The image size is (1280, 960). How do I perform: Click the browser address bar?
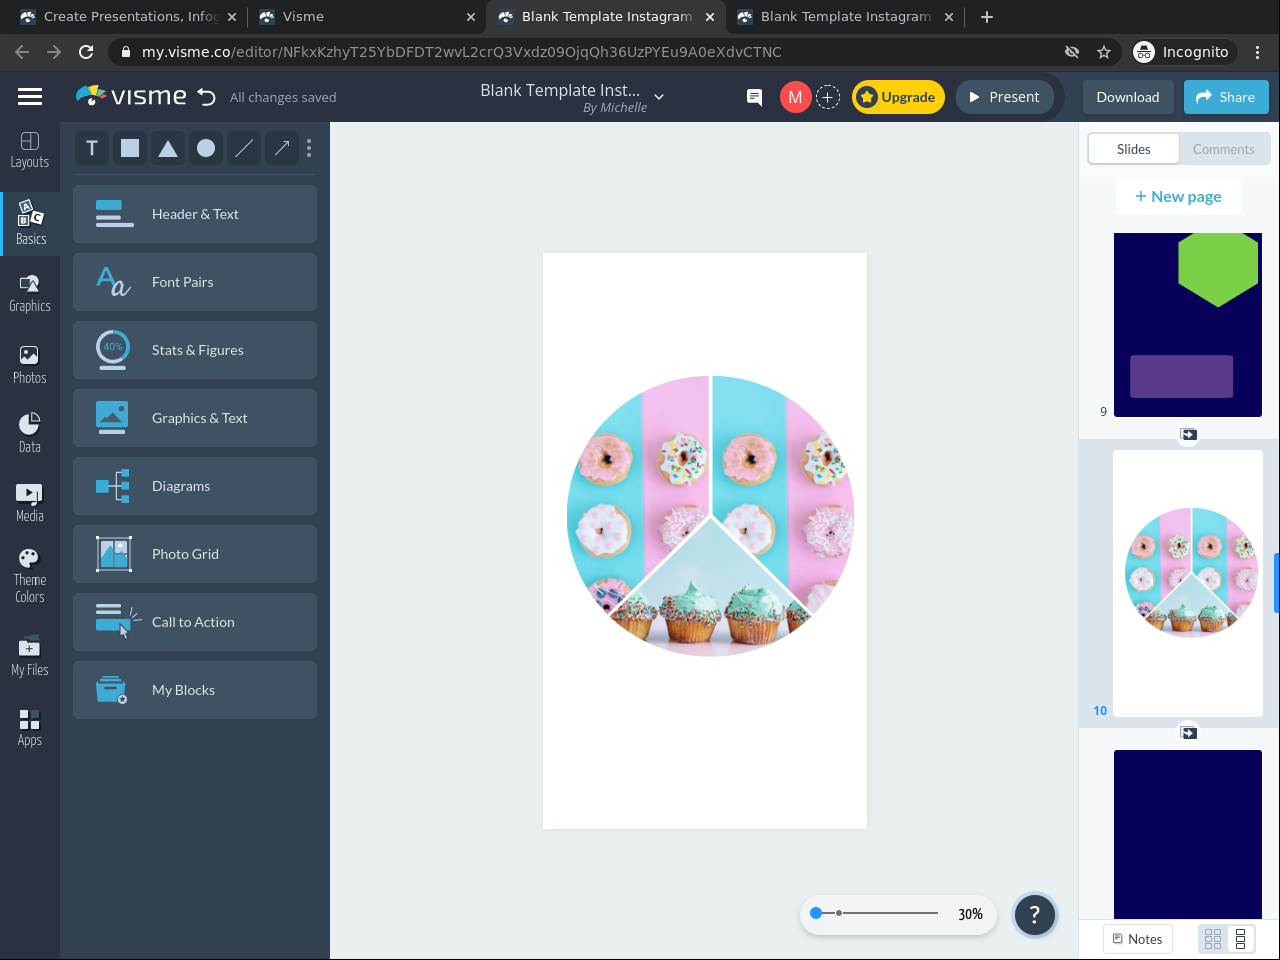click(590, 52)
